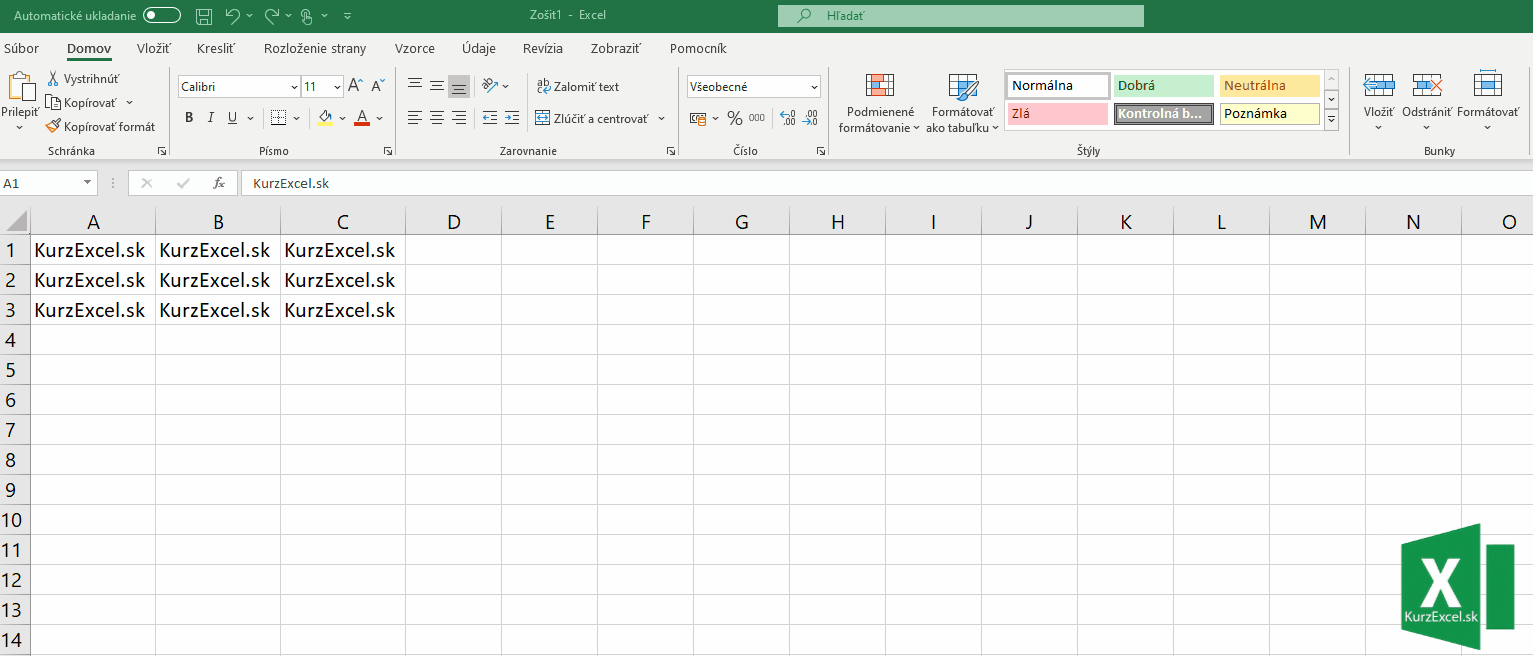Apply red font color A
The width and height of the screenshot is (1533, 656).
click(362, 118)
